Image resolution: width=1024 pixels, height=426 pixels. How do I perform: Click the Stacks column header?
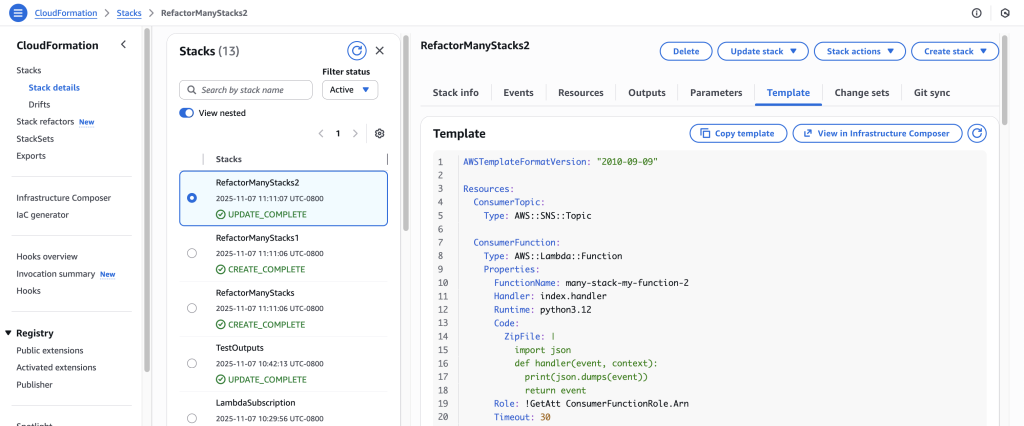(x=228, y=159)
